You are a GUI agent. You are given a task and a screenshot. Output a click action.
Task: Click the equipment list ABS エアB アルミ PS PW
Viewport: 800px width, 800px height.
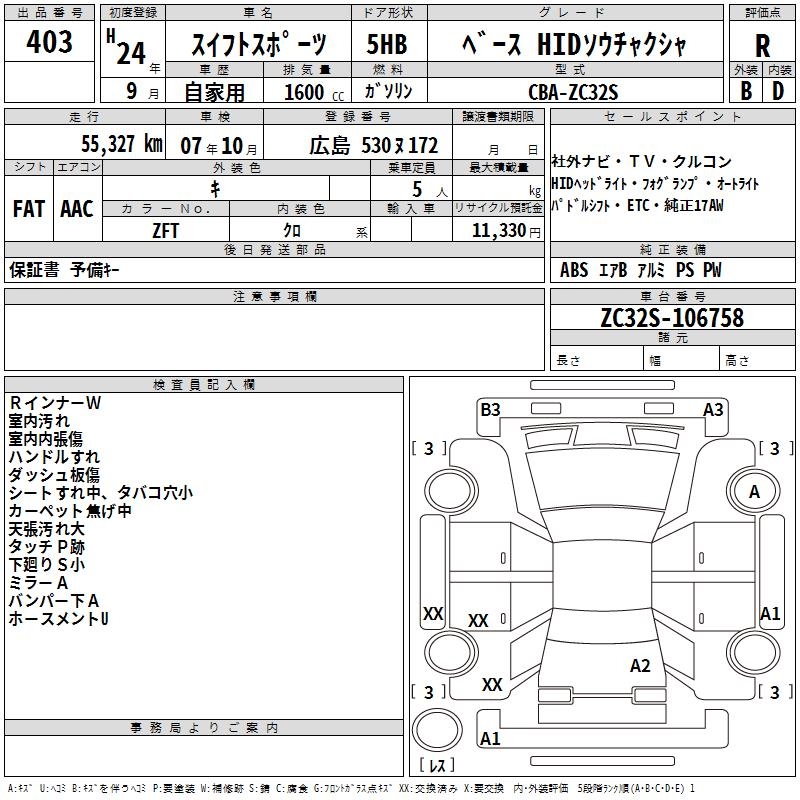pyautogui.click(x=640, y=270)
